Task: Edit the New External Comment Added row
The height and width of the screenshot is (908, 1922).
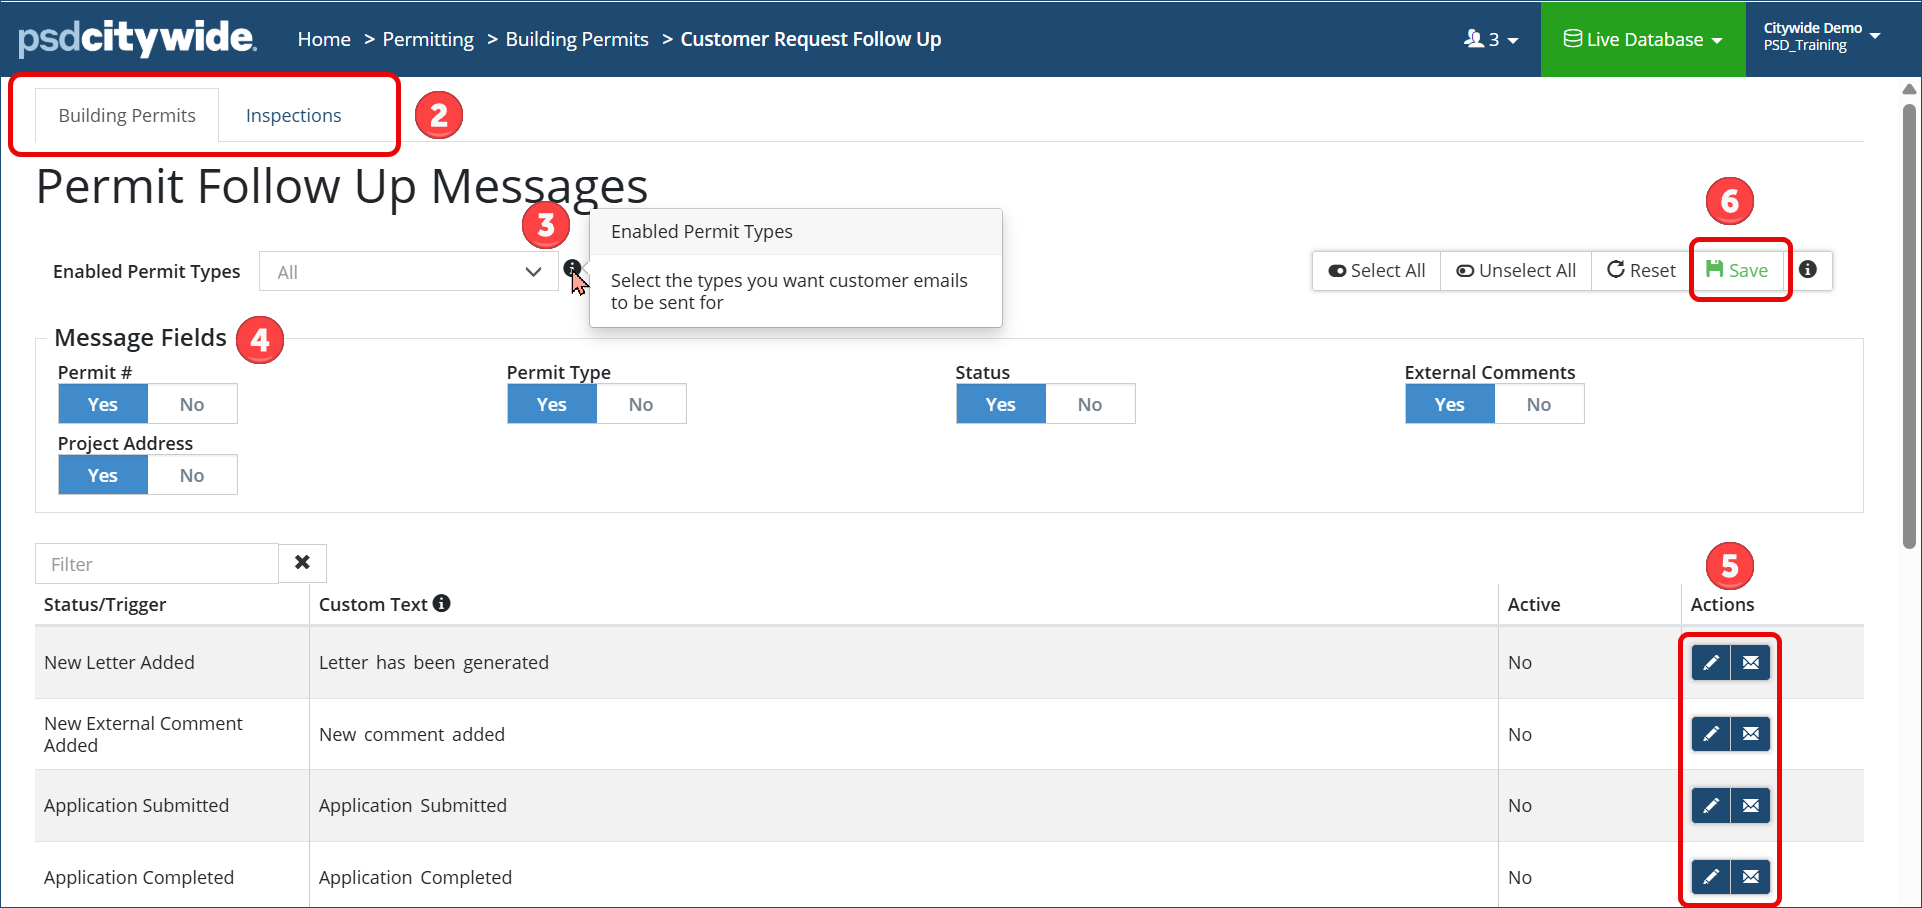Action: (1710, 734)
